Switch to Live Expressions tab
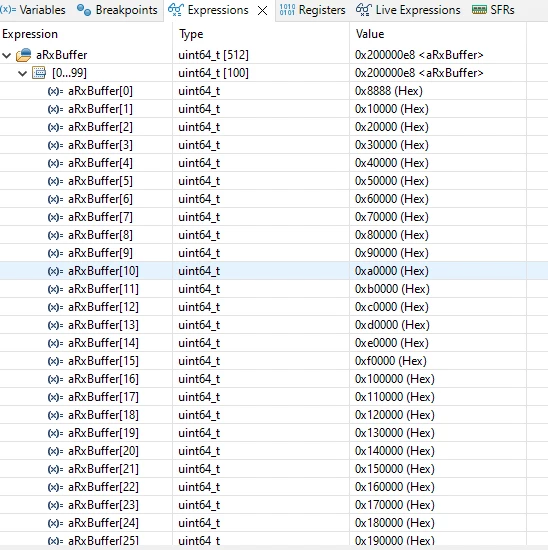548x550 pixels. (408, 10)
